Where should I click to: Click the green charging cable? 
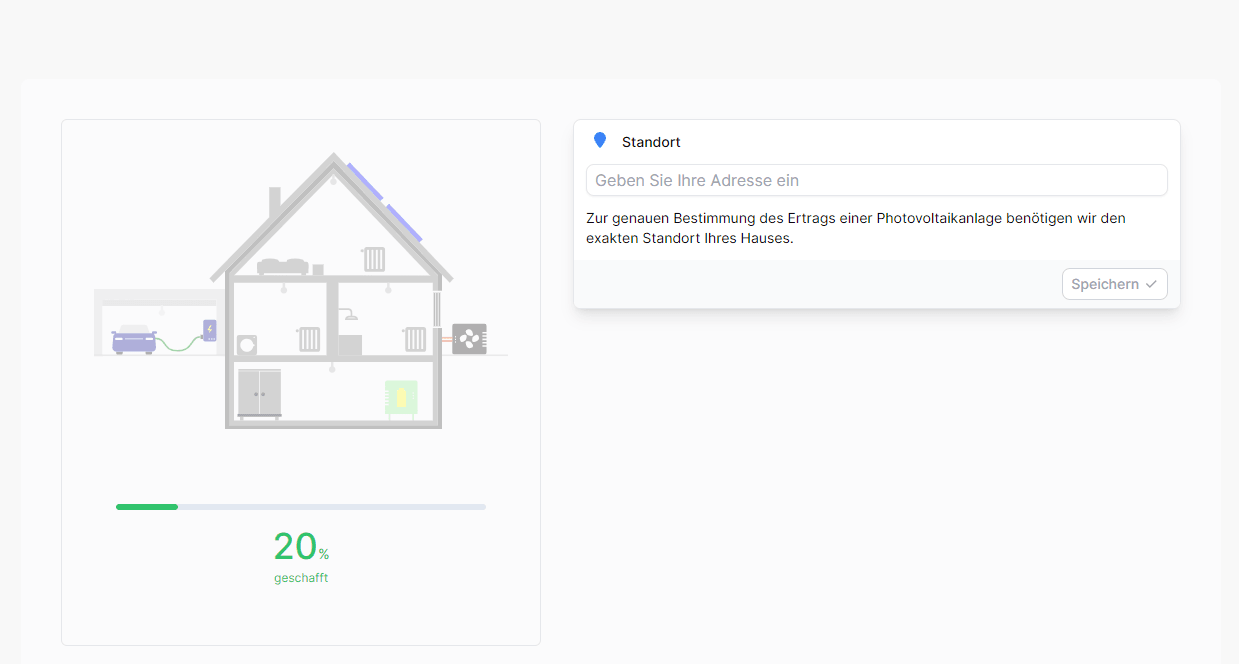point(178,343)
